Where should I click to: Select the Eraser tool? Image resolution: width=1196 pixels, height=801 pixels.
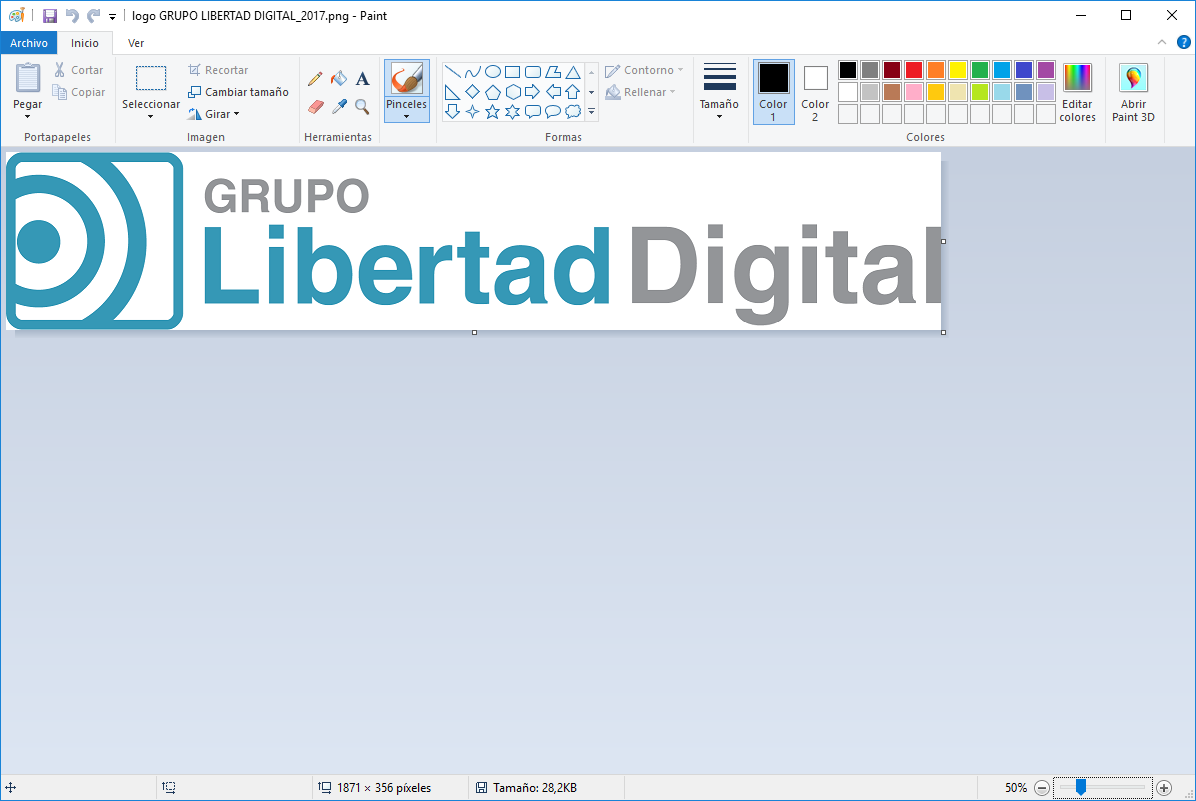315,106
